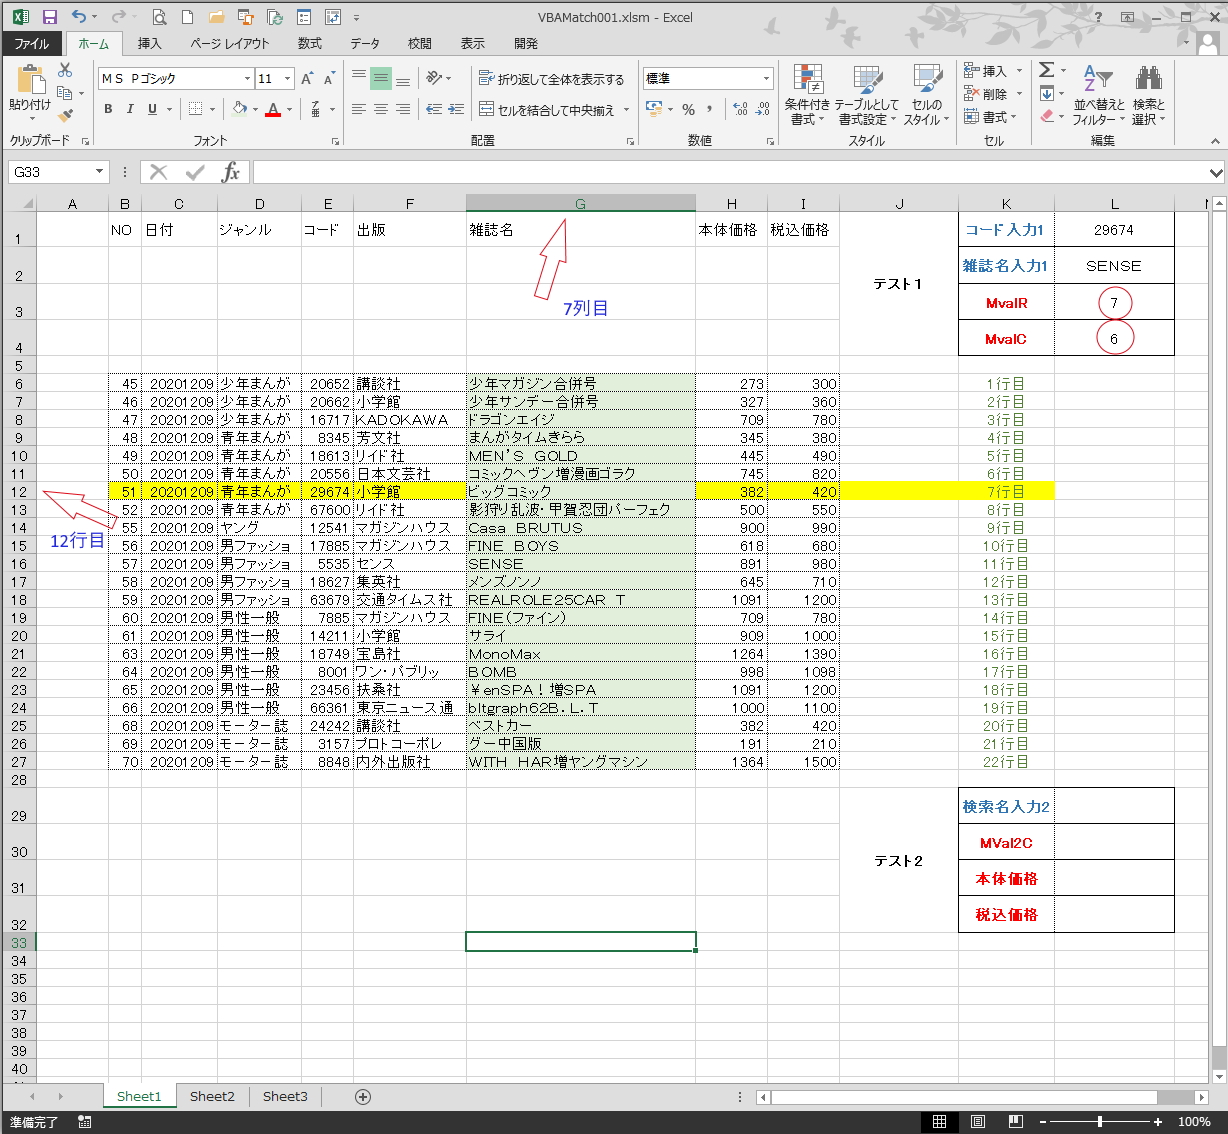The height and width of the screenshot is (1134, 1228).
Task: Align cell text to the right
Action: [403, 109]
